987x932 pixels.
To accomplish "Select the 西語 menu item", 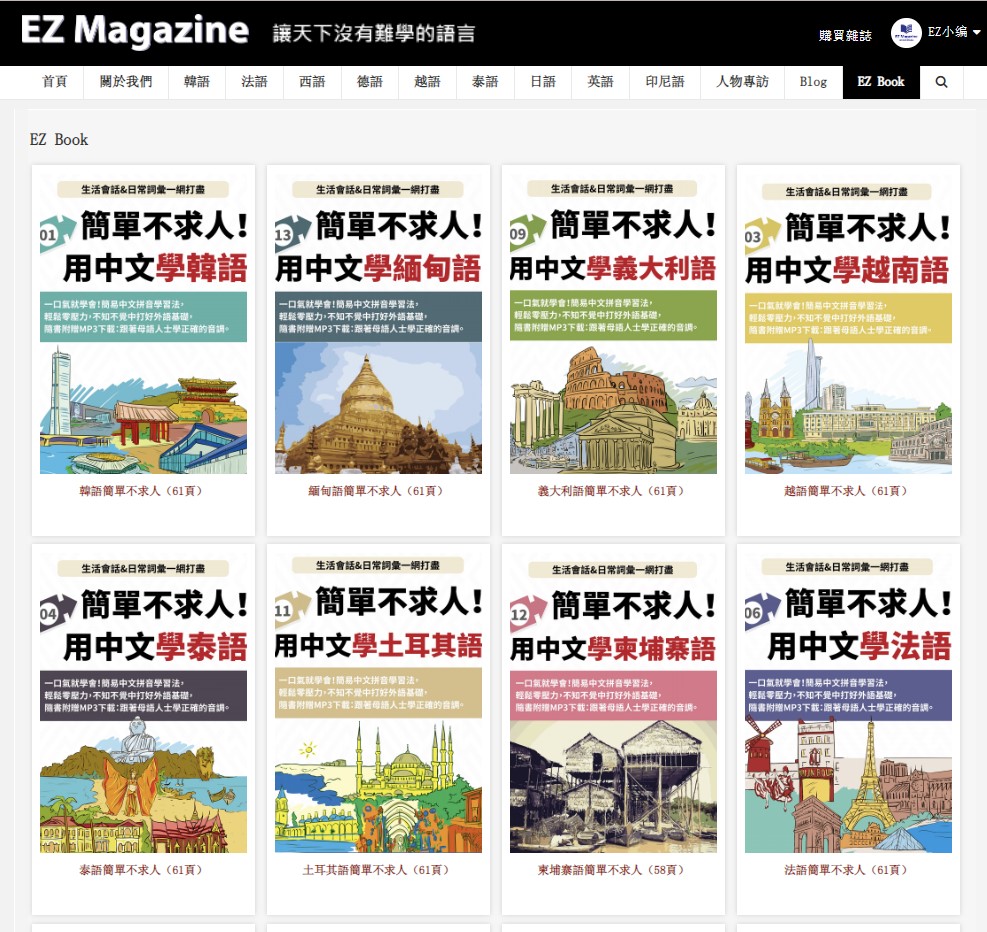I will click(312, 82).
